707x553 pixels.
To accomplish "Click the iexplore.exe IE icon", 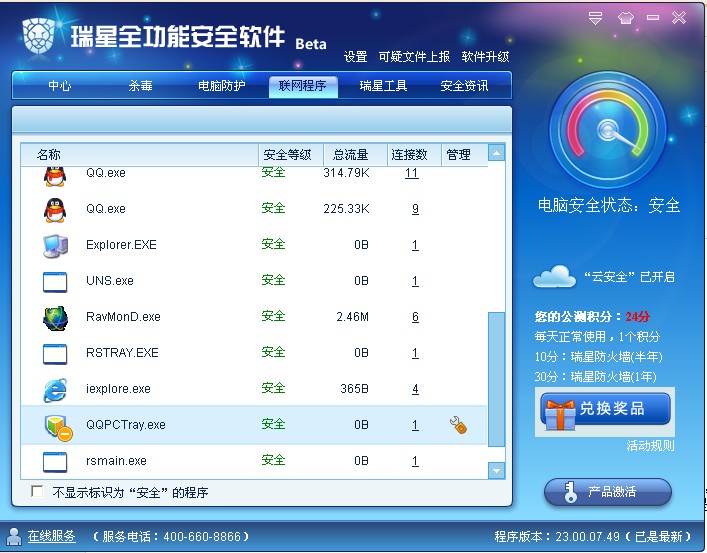I will pos(55,390).
